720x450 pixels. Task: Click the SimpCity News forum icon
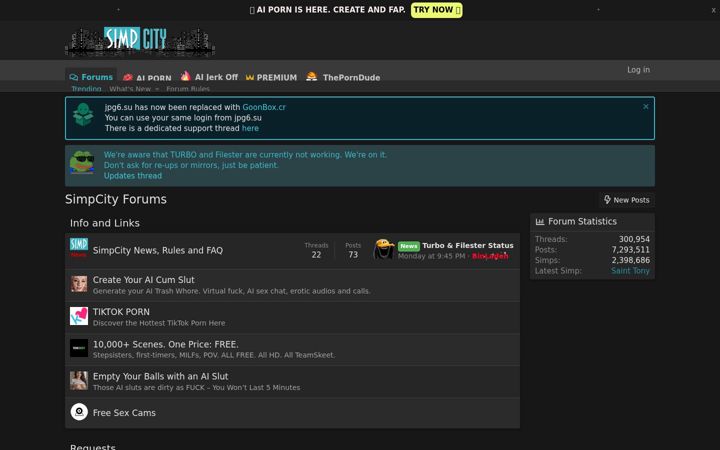[x=79, y=248]
